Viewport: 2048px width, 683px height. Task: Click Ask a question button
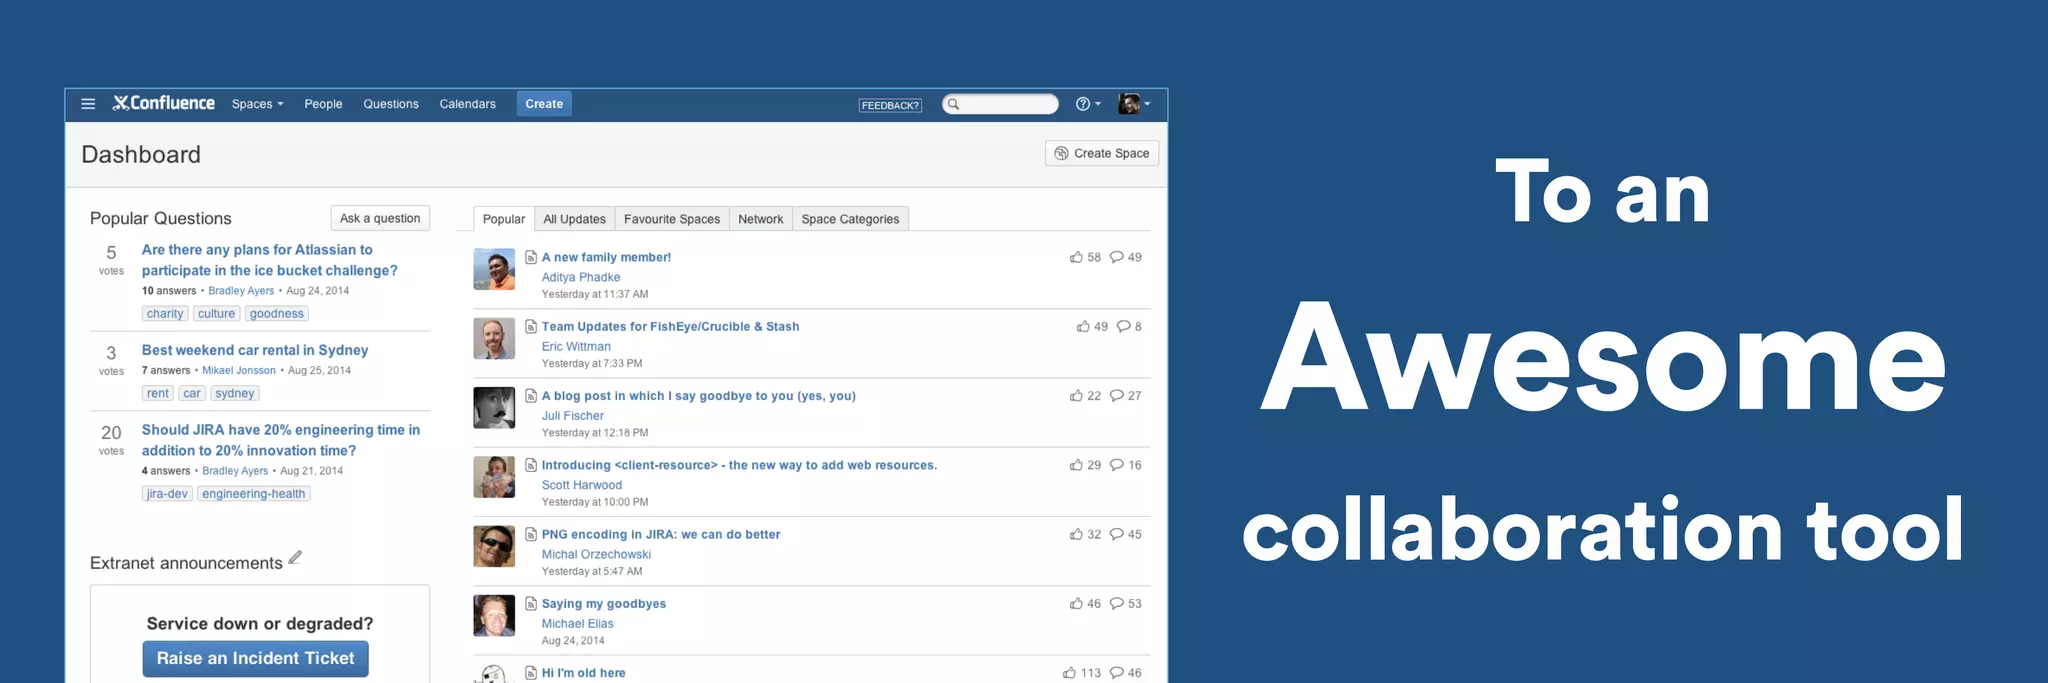[x=380, y=218]
